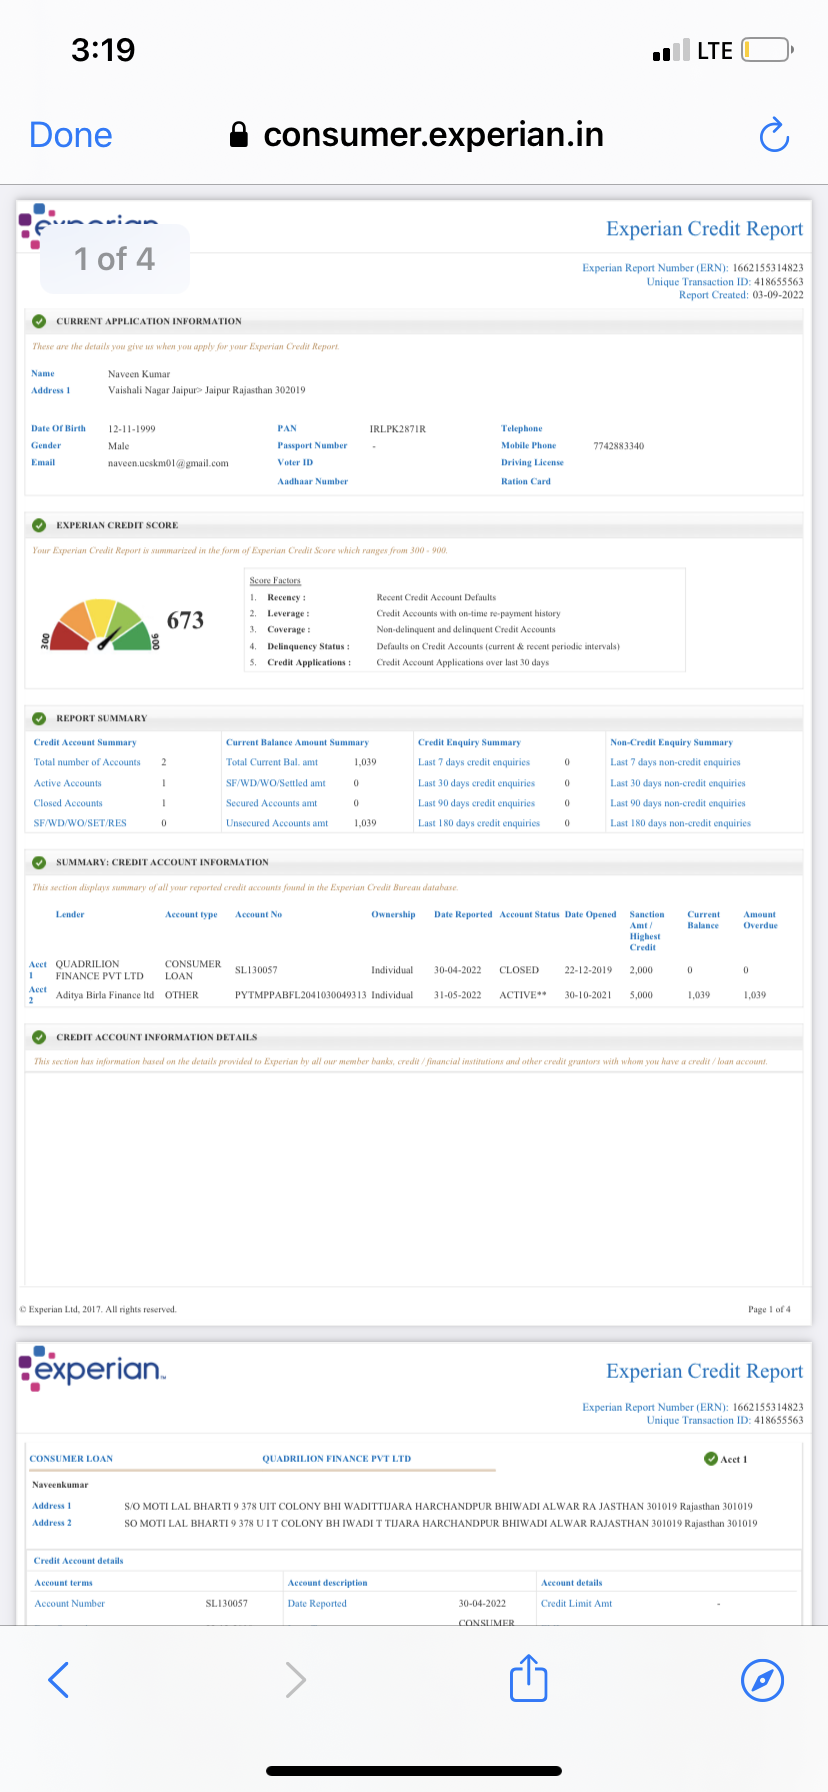
Task: Select Last 180 days credit enquiries label
Action: pos(479,823)
